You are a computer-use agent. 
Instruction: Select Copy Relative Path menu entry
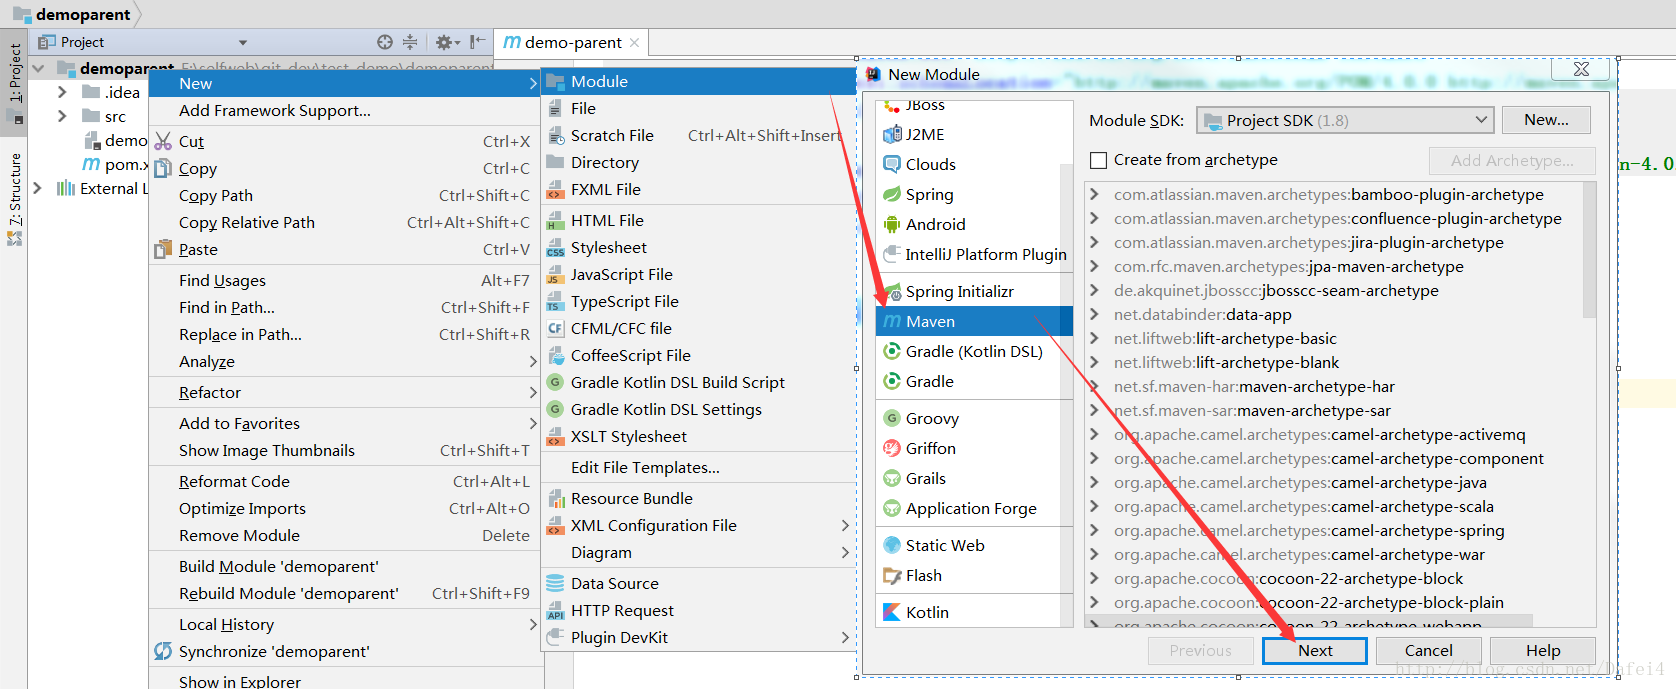[345, 222]
